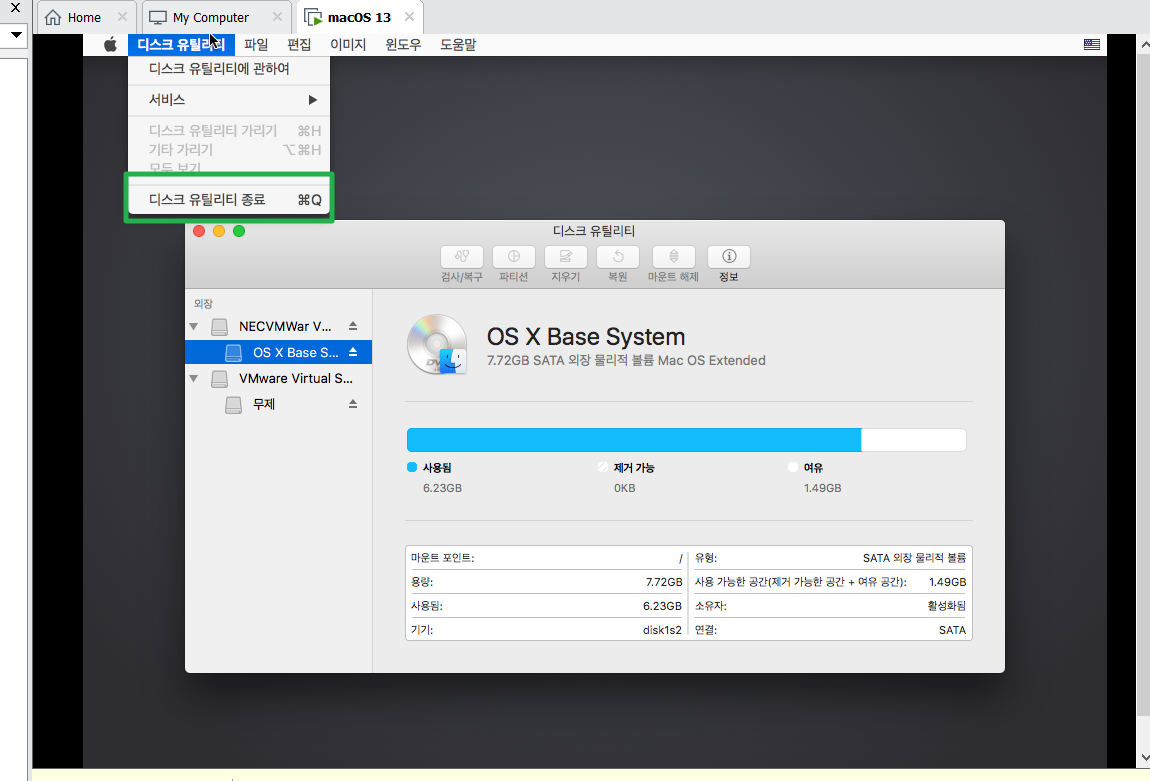
Task: Click the Home tab house icon
Action: click(x=53, y=17)
